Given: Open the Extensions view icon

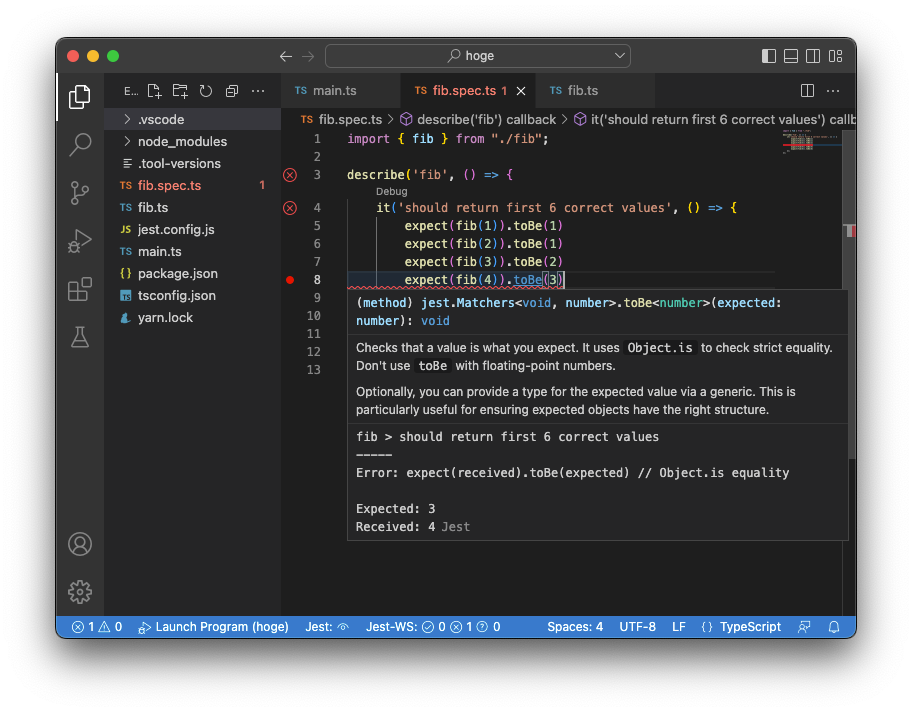Looking at the screenshot, I should [x=80, y=289].
